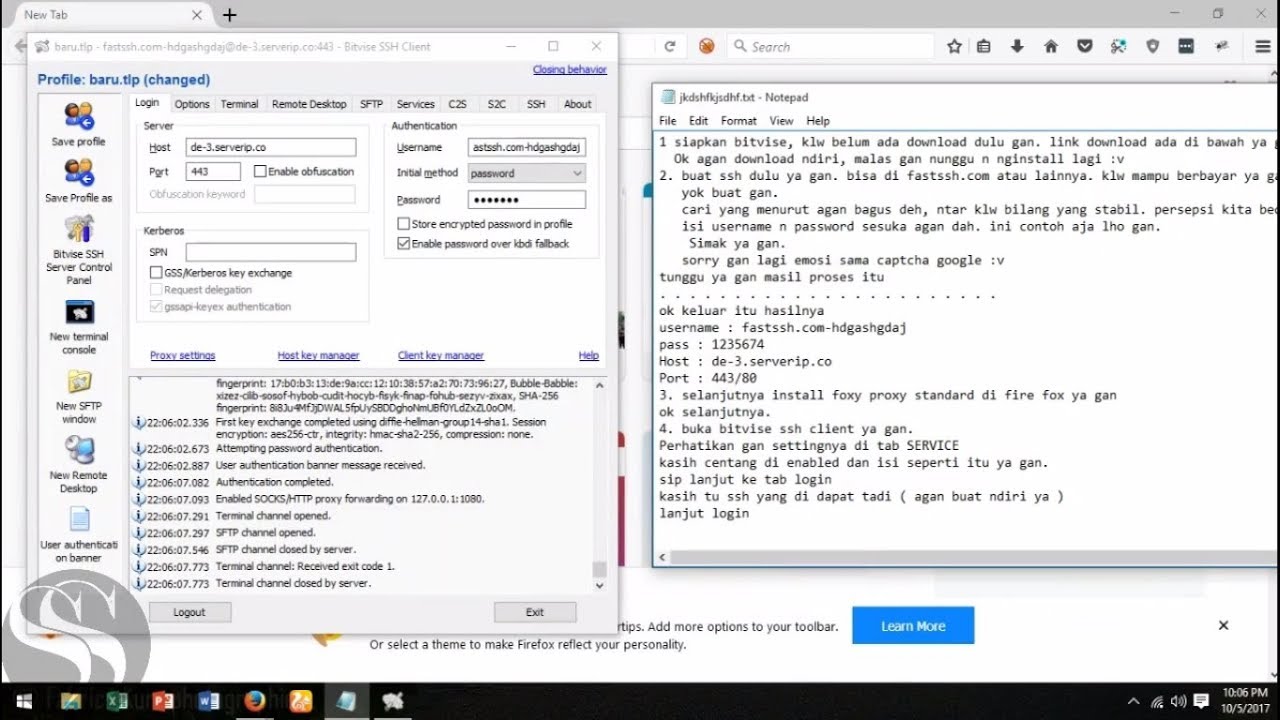Click the Bitvise log scrollbar thumb
The image size is (1280, 720).
(599, 569)
